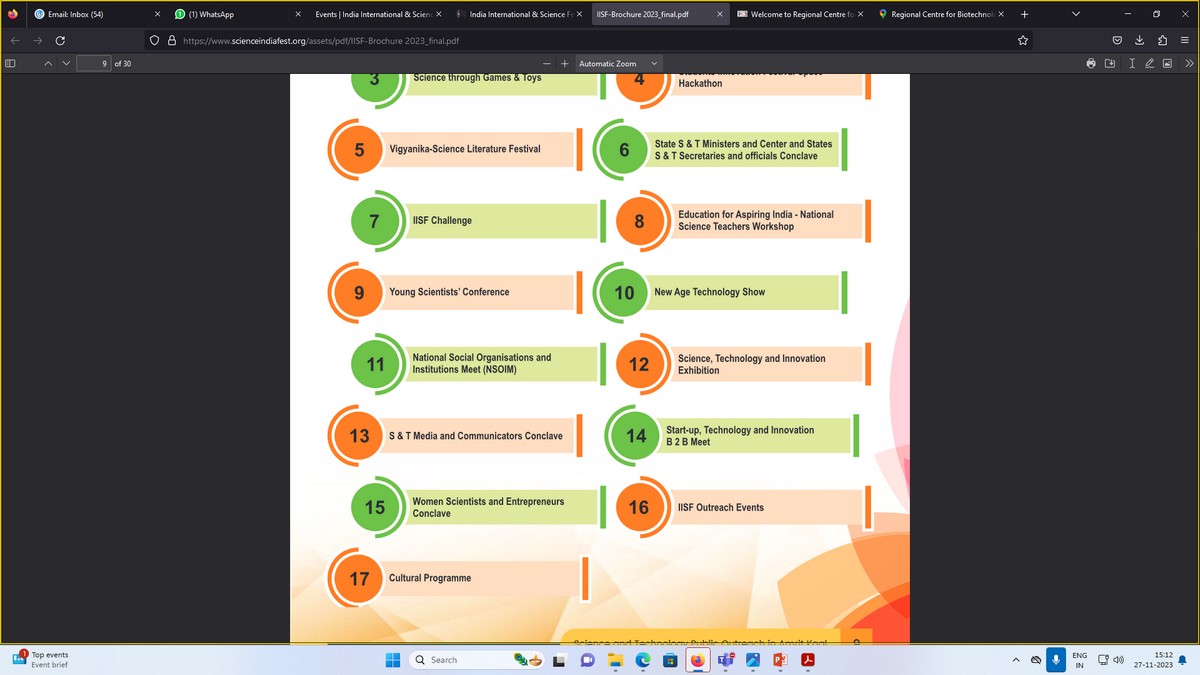
Task: Open Adobe Acrobat from taskbar
Action: [807, 660]
